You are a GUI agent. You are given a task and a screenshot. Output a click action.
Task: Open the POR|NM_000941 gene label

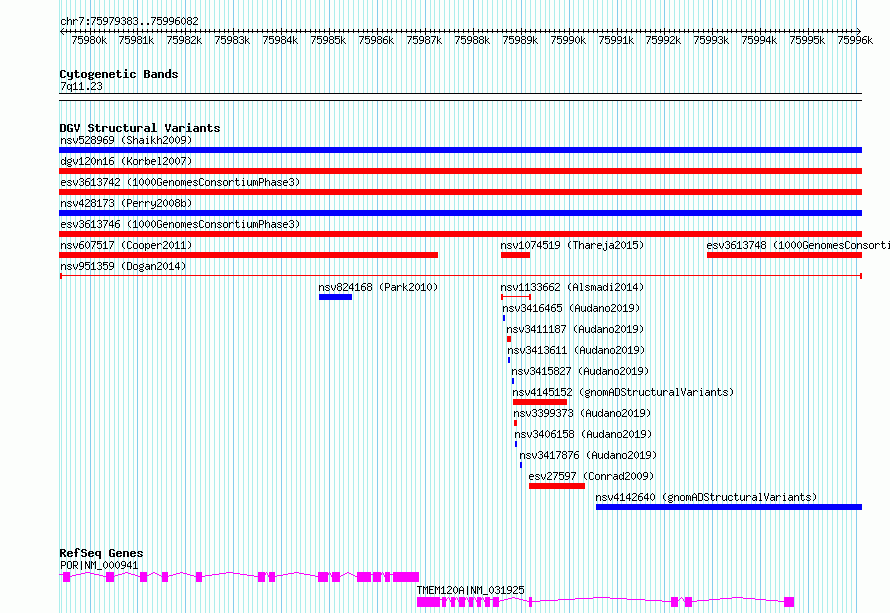(99, 565)
